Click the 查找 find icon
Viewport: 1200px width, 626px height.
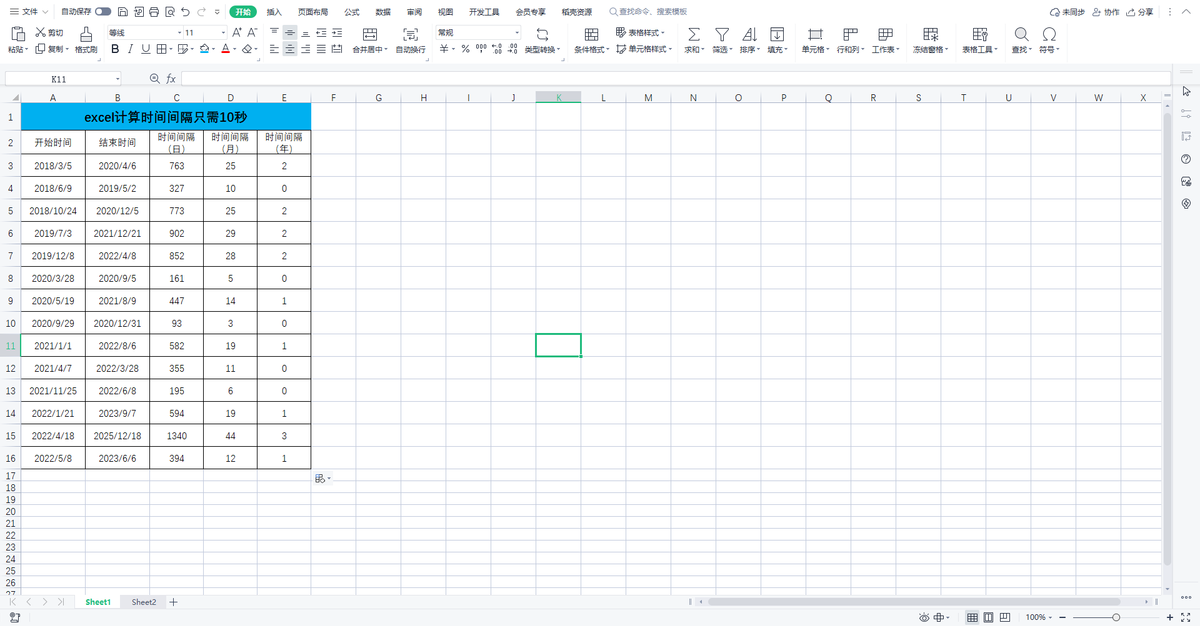tap(1021, 34)
